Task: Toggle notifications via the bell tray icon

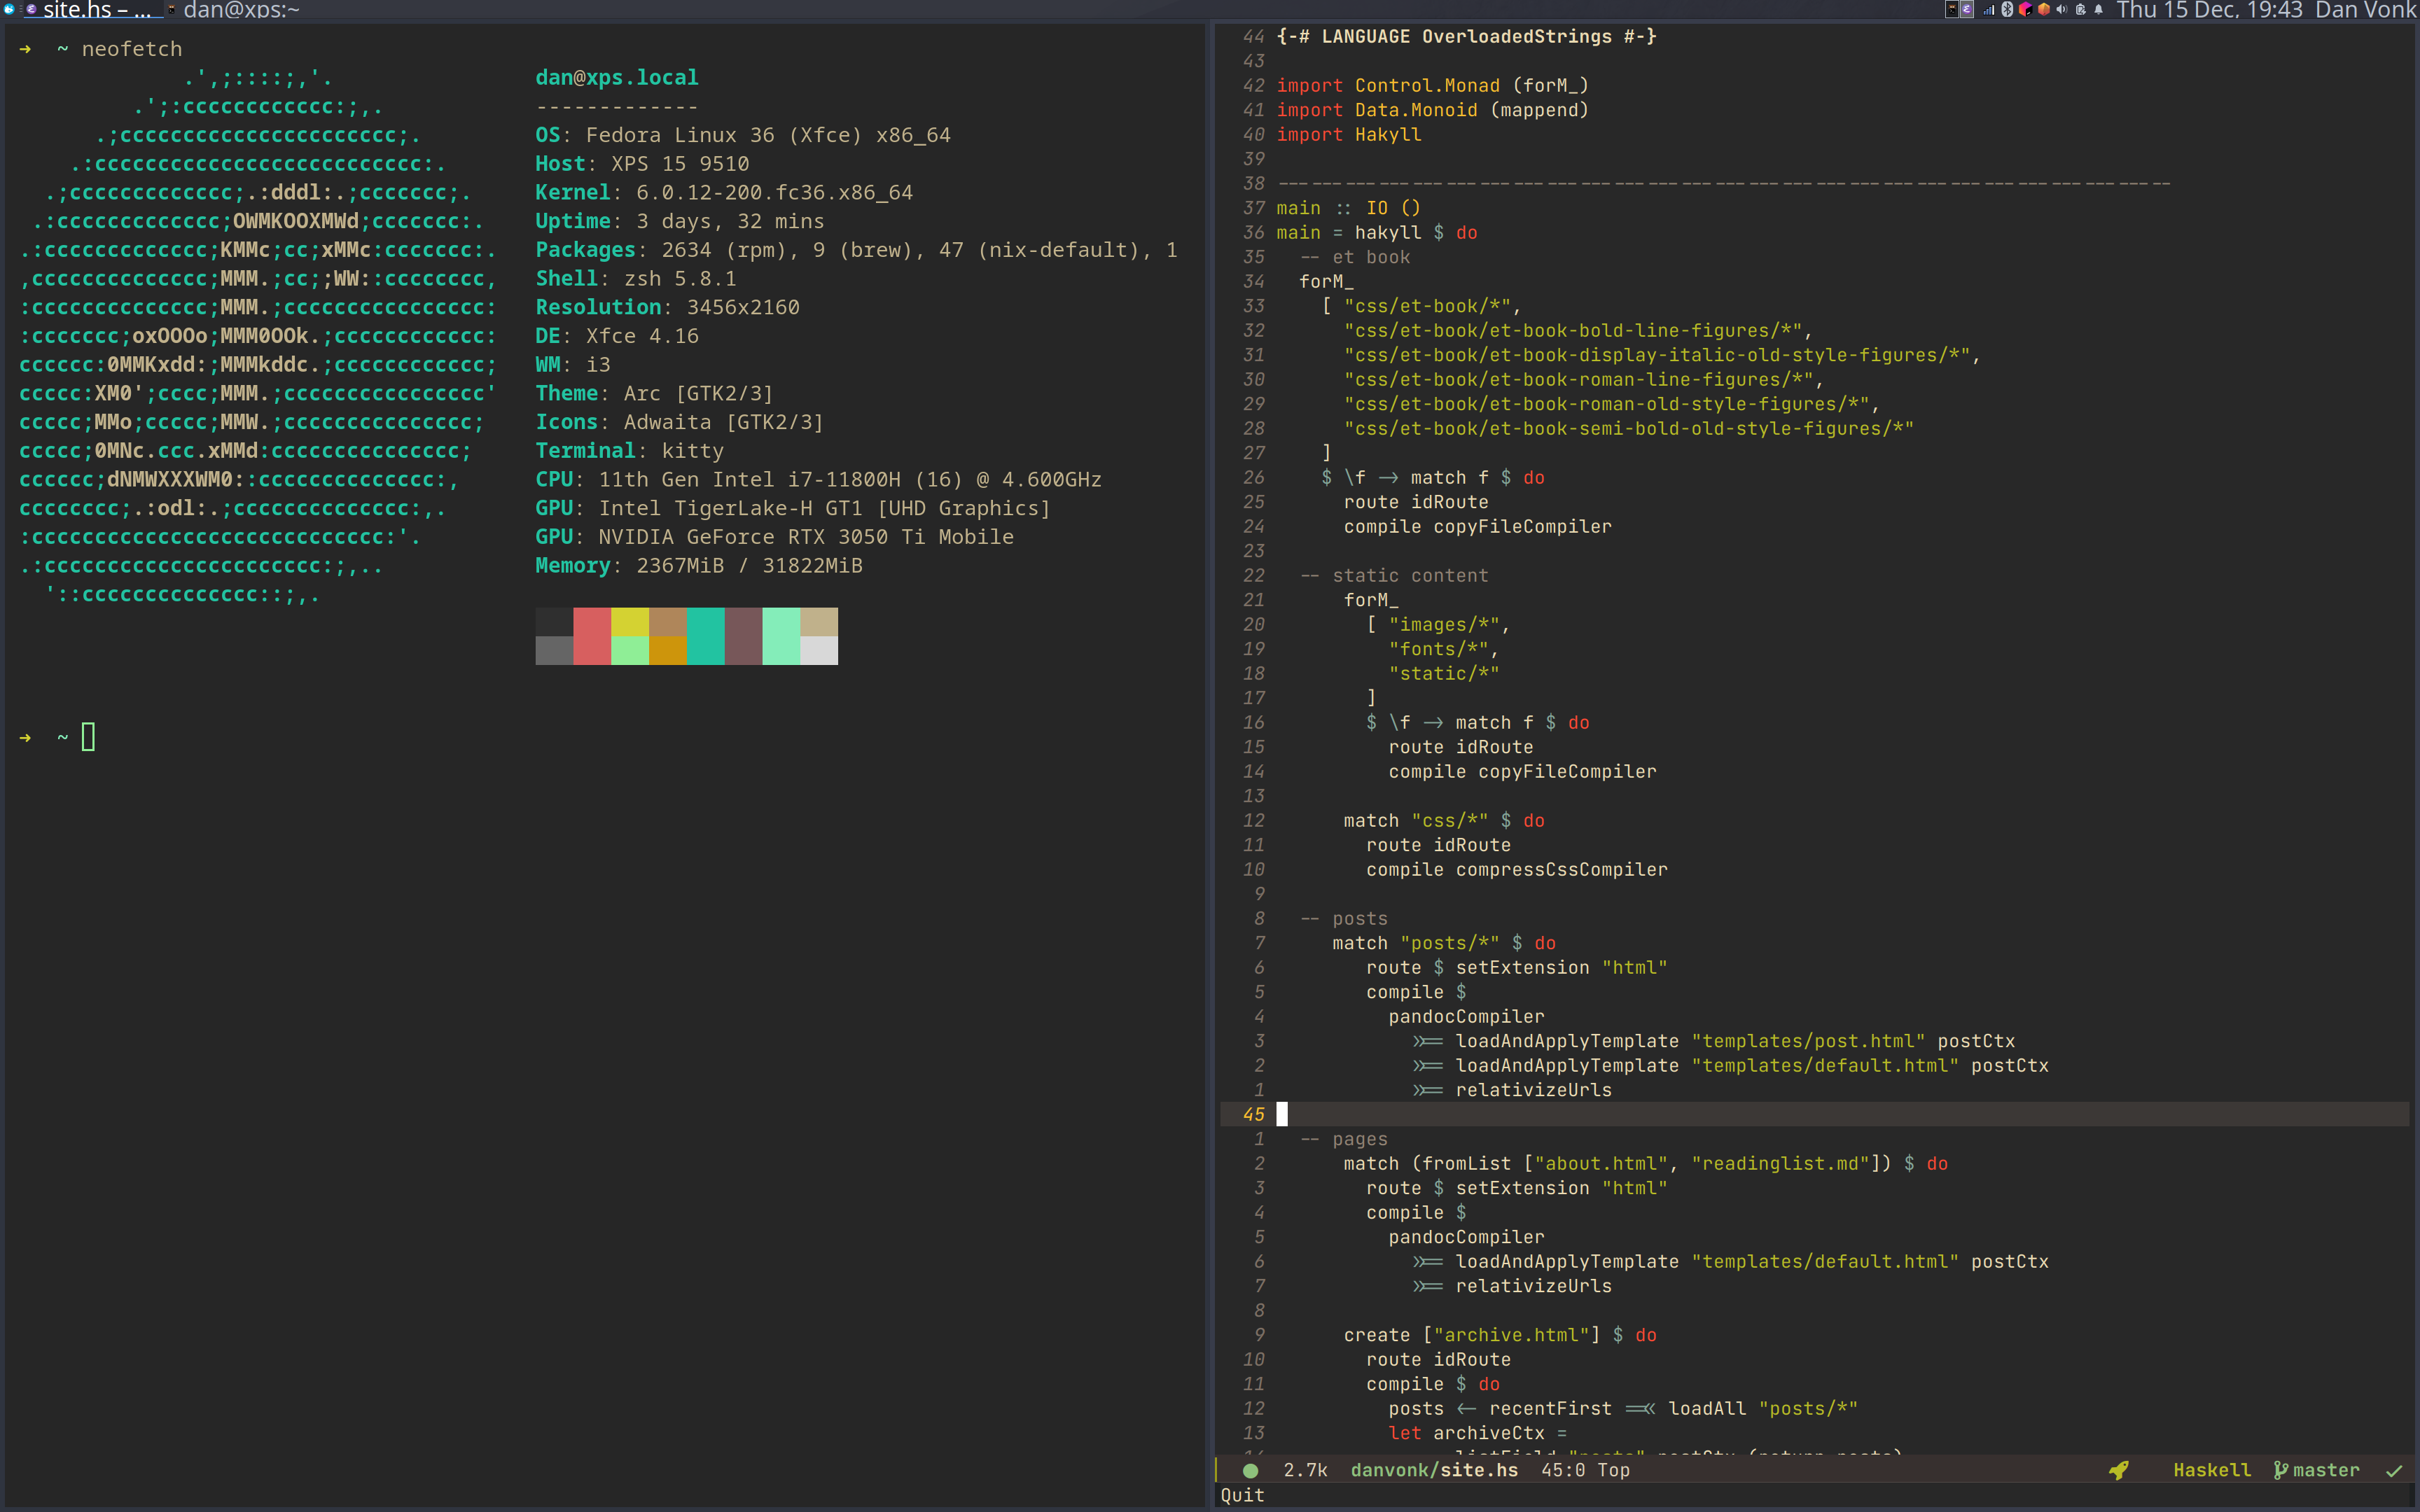Action: 2099,9
